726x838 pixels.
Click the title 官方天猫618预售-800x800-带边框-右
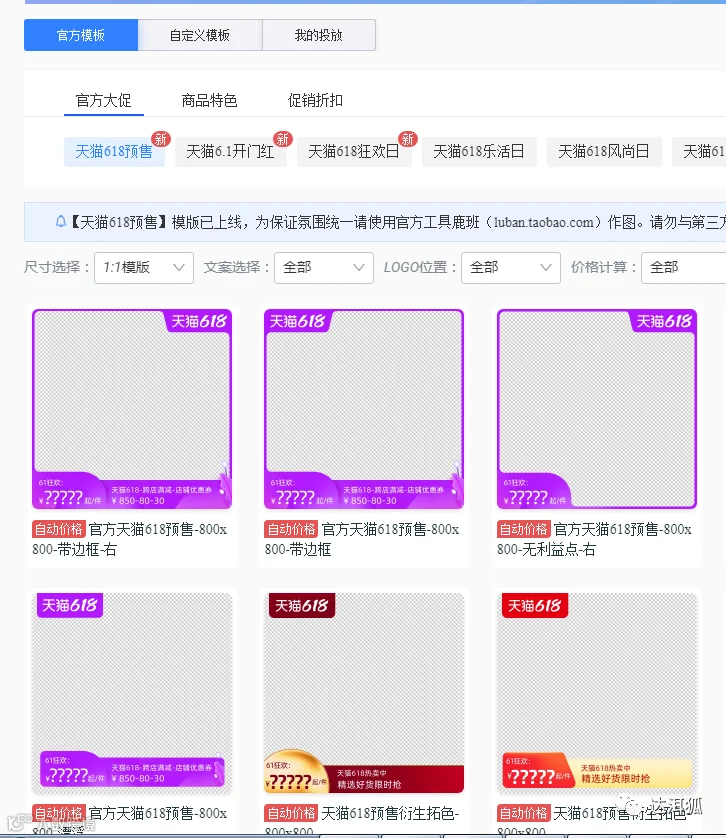pyautogui.click(x=129, y=539)
